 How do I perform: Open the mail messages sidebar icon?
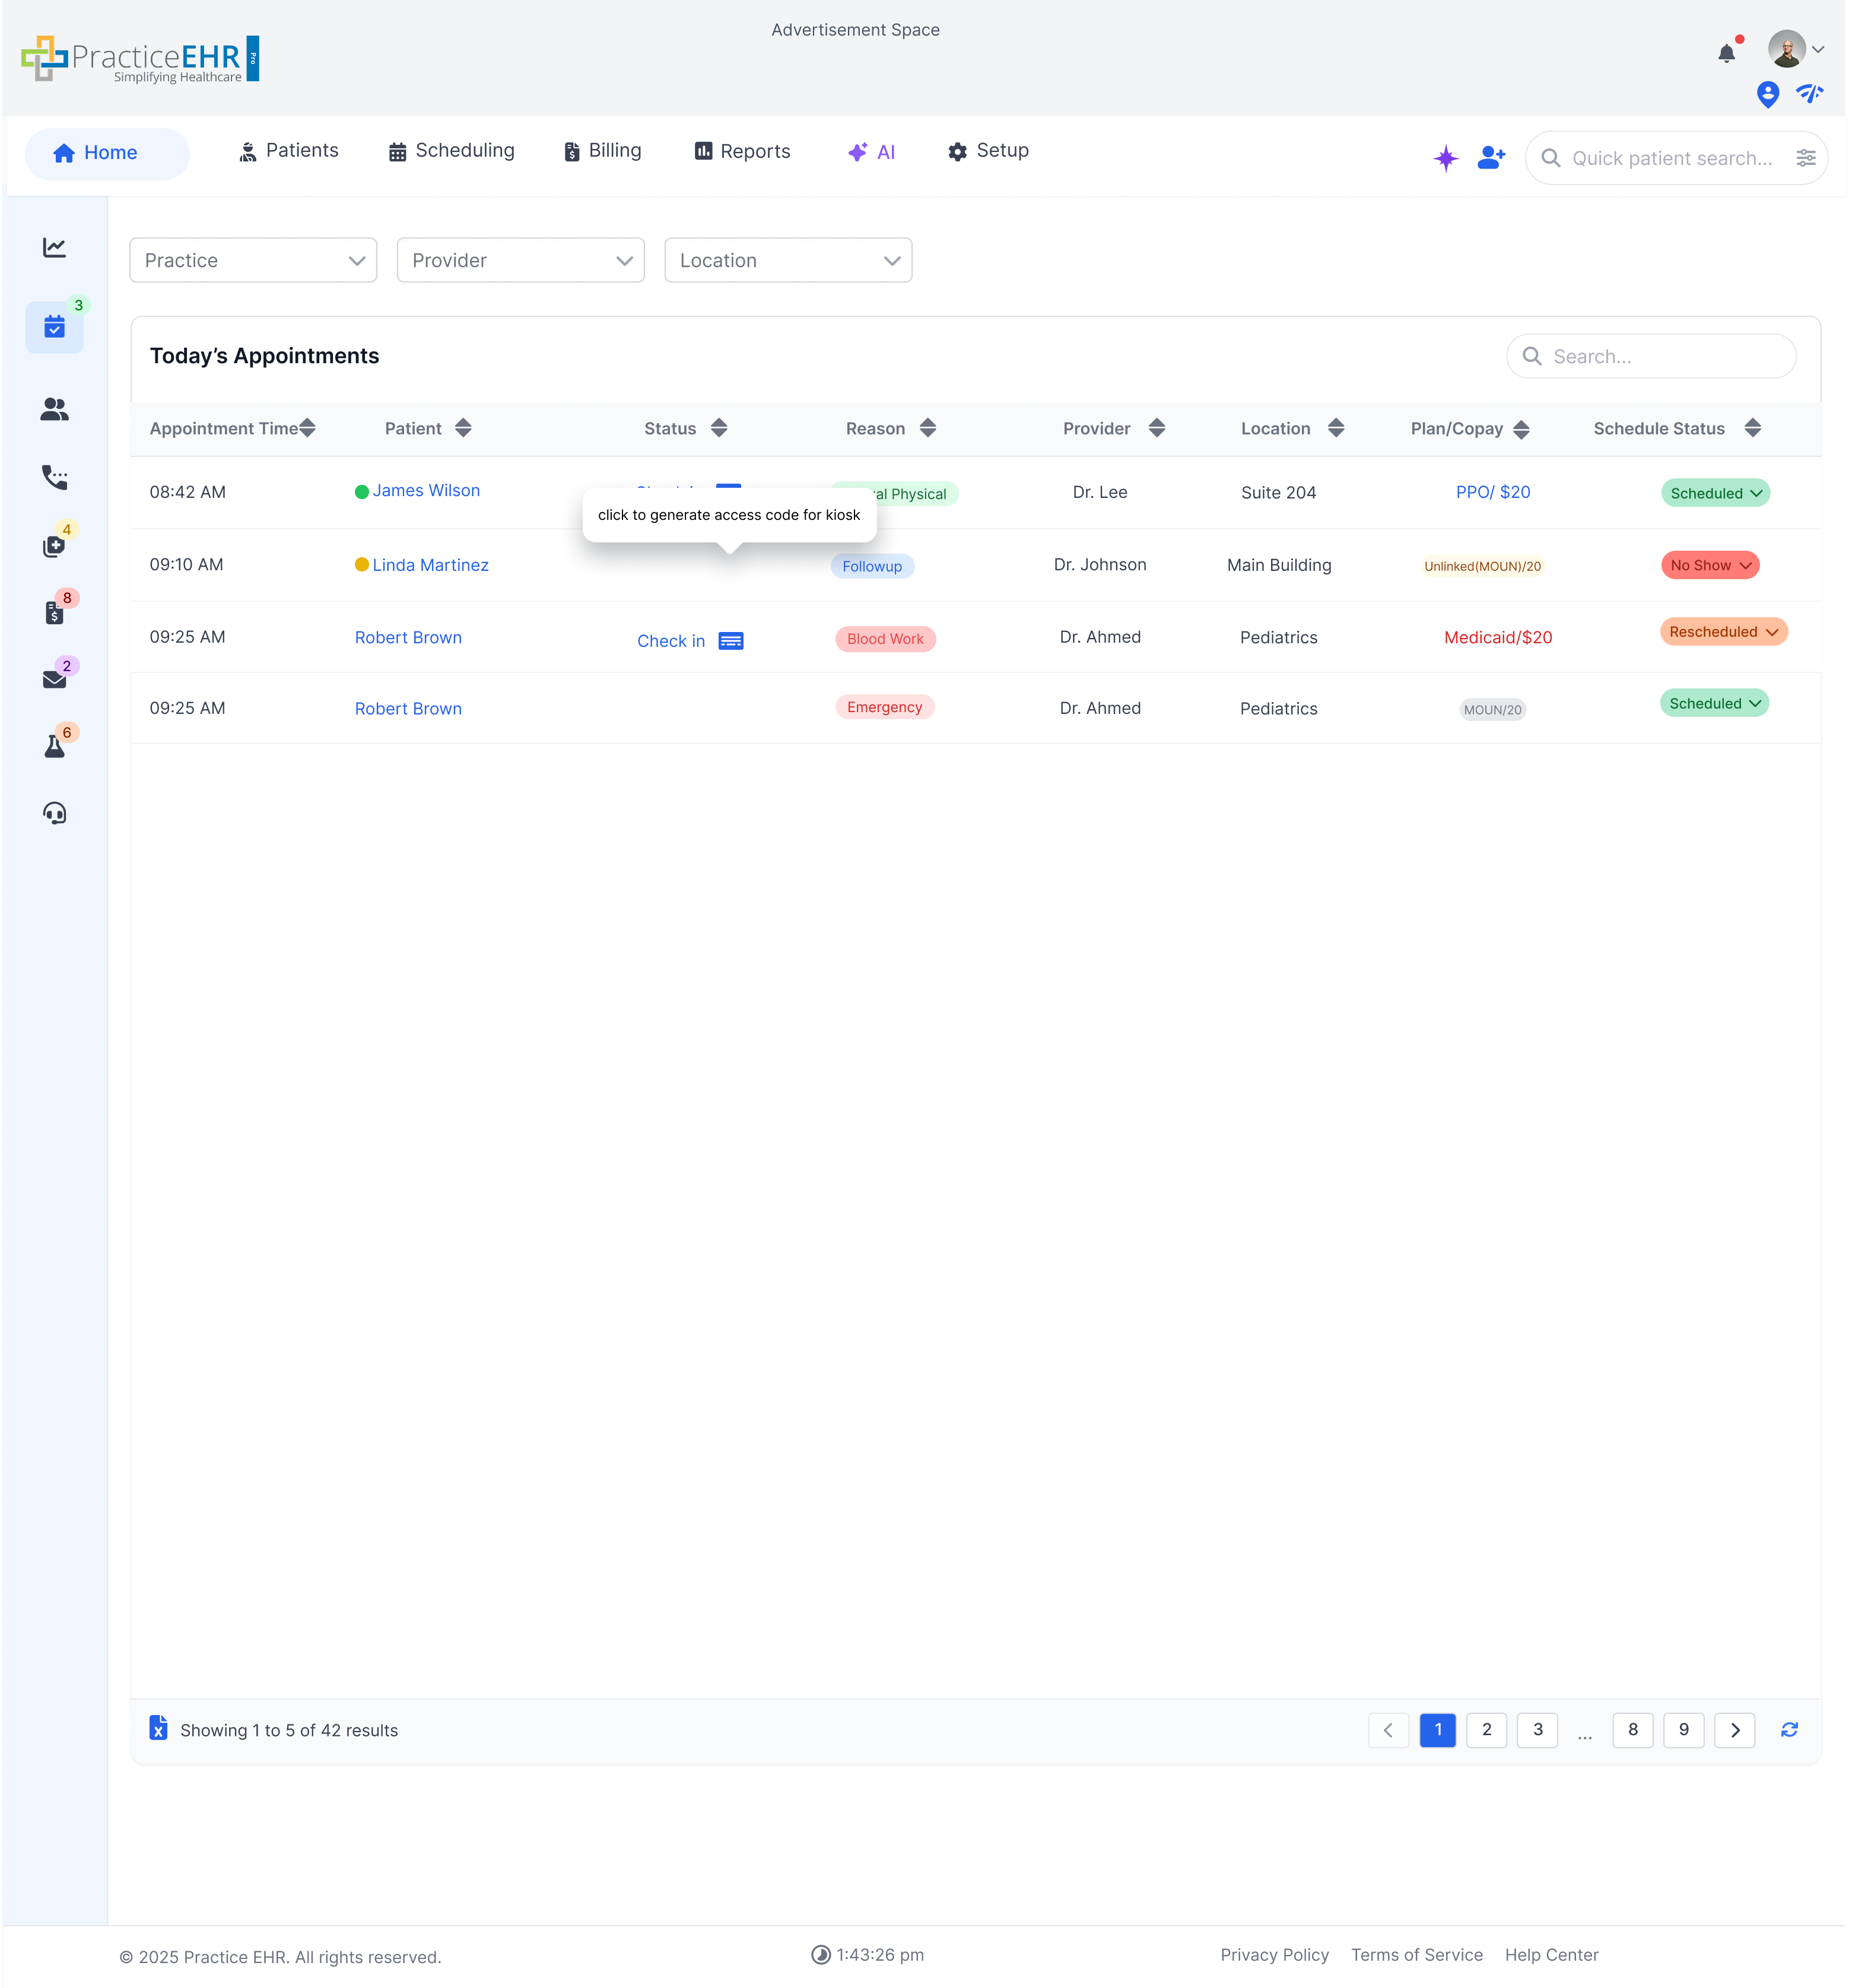click(54, 679)
